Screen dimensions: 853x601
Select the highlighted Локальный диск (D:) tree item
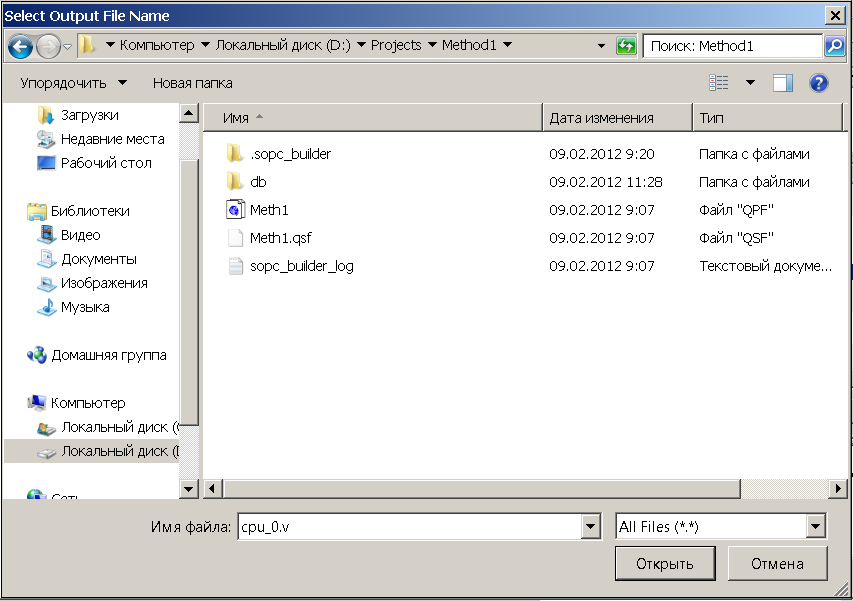coord(91,451)
